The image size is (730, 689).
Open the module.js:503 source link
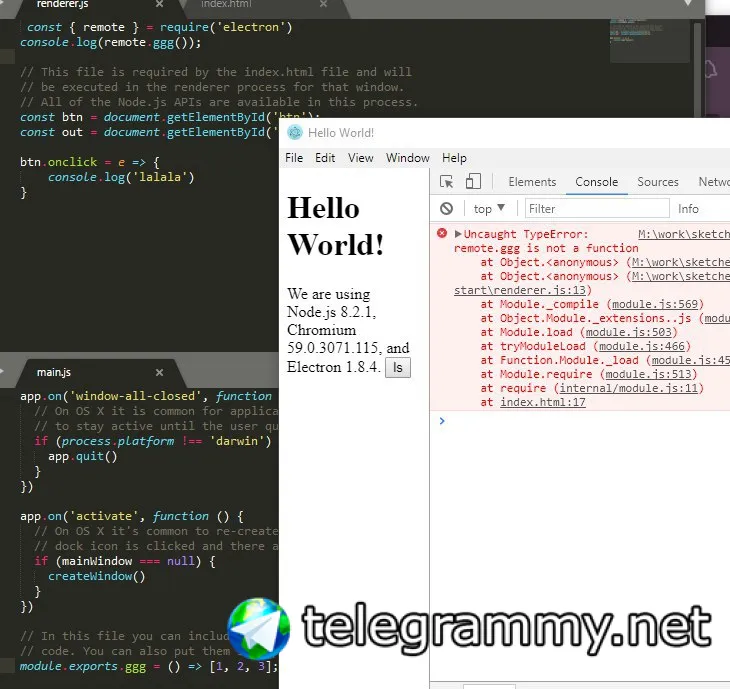pos(629,332)
